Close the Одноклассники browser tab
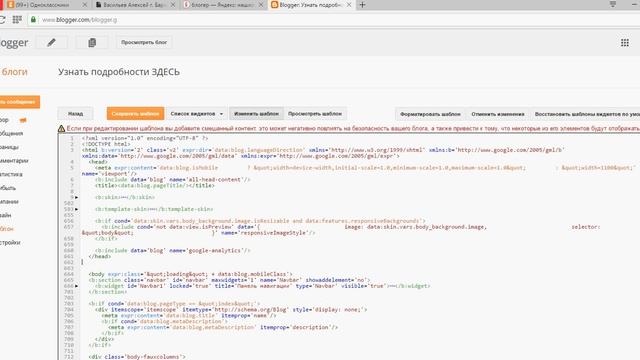 click(84, 5)
